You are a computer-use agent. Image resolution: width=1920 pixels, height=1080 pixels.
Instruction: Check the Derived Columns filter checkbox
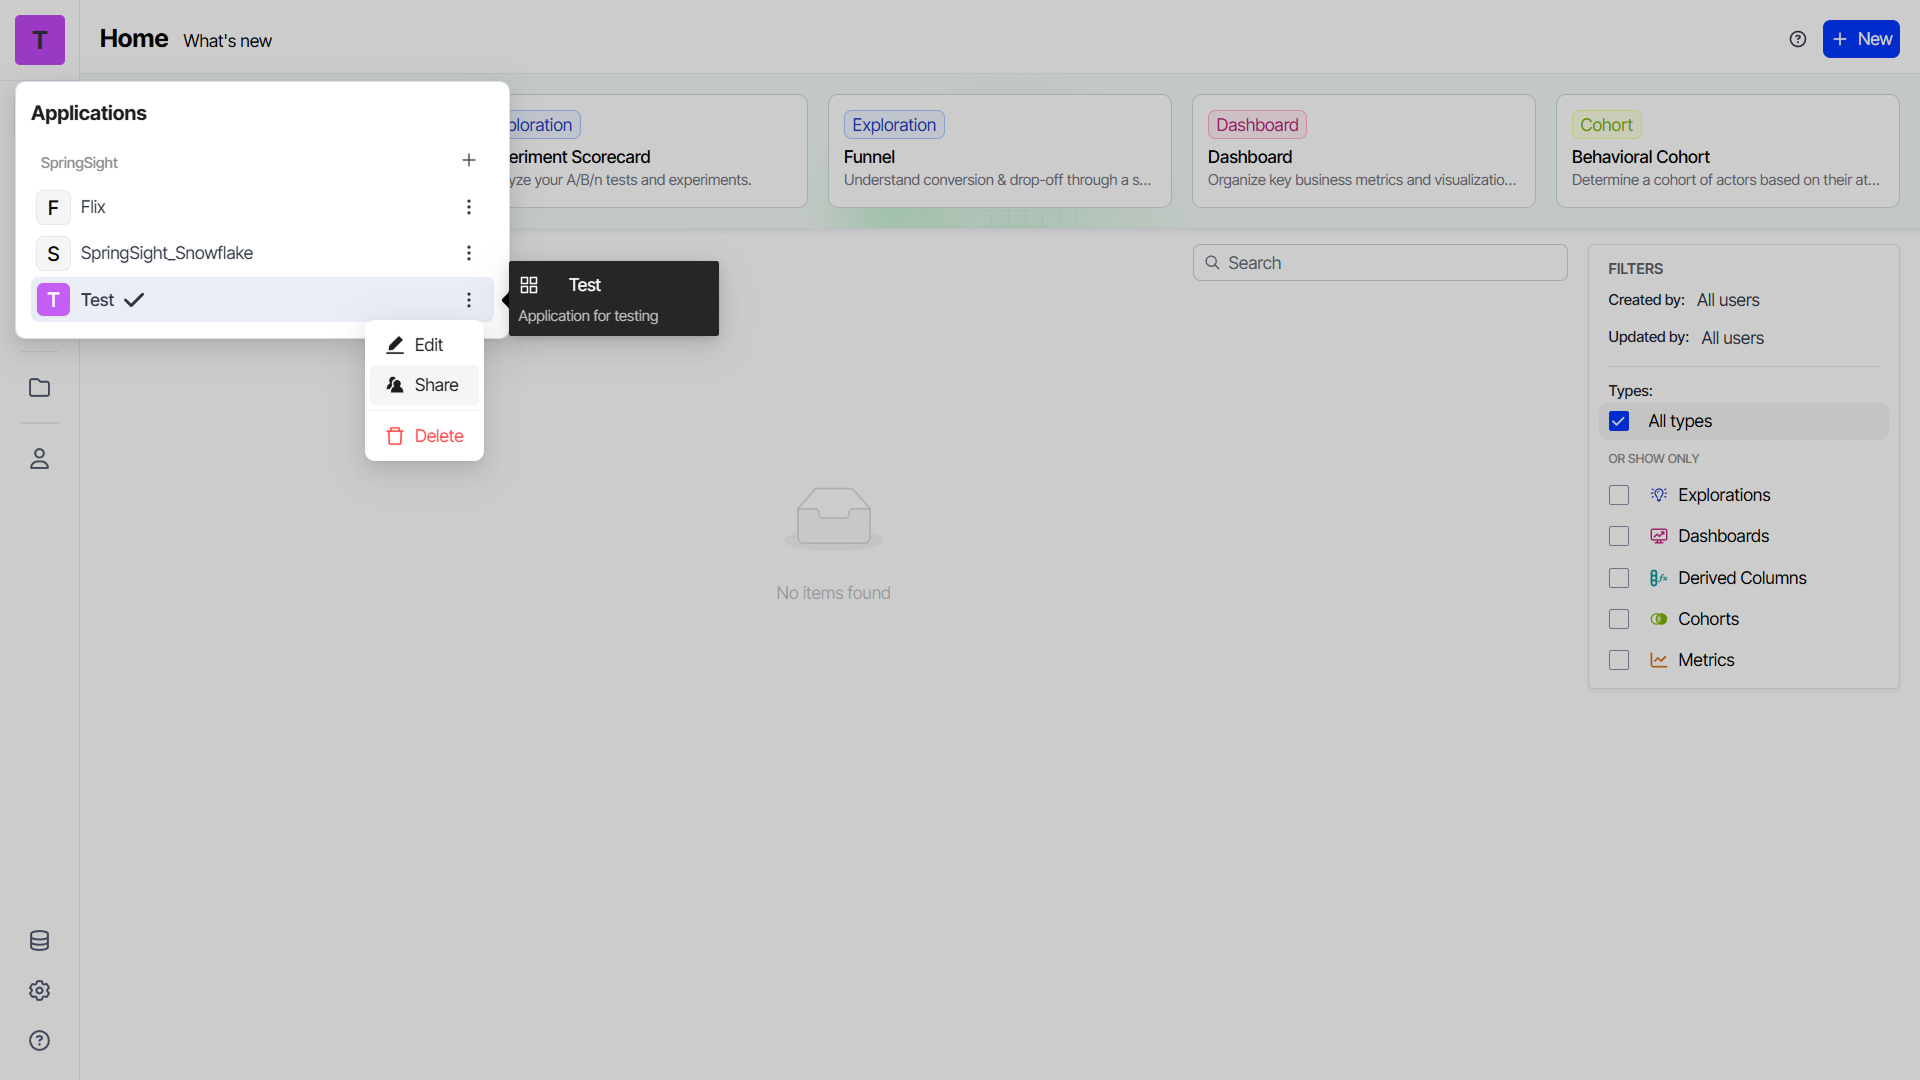[x=1618, y=578]
